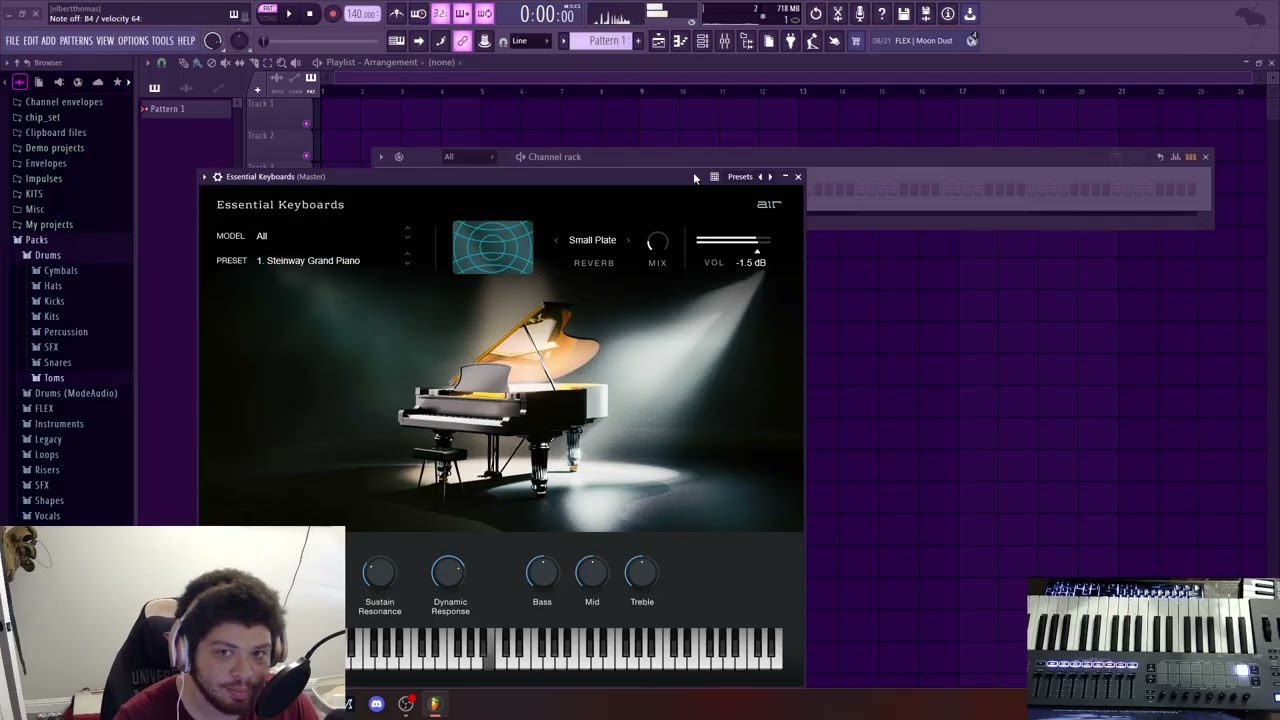Open the ADD menu
Viewport: 1280px width, 720px height.
point(48,41)
